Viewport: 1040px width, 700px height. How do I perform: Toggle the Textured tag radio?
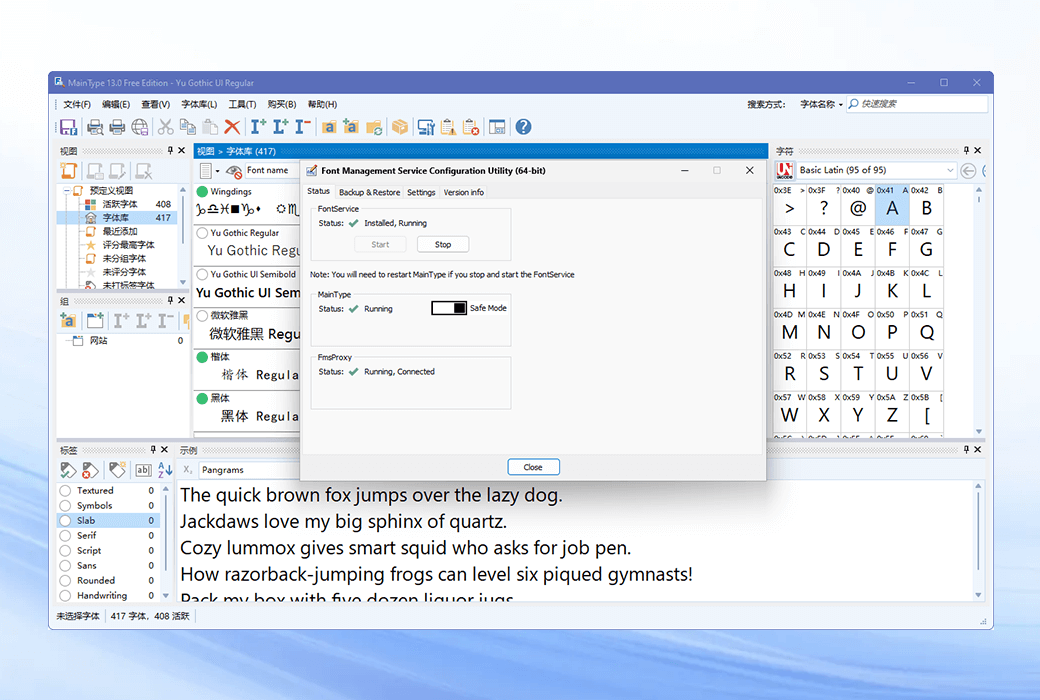tap(65, 491)
